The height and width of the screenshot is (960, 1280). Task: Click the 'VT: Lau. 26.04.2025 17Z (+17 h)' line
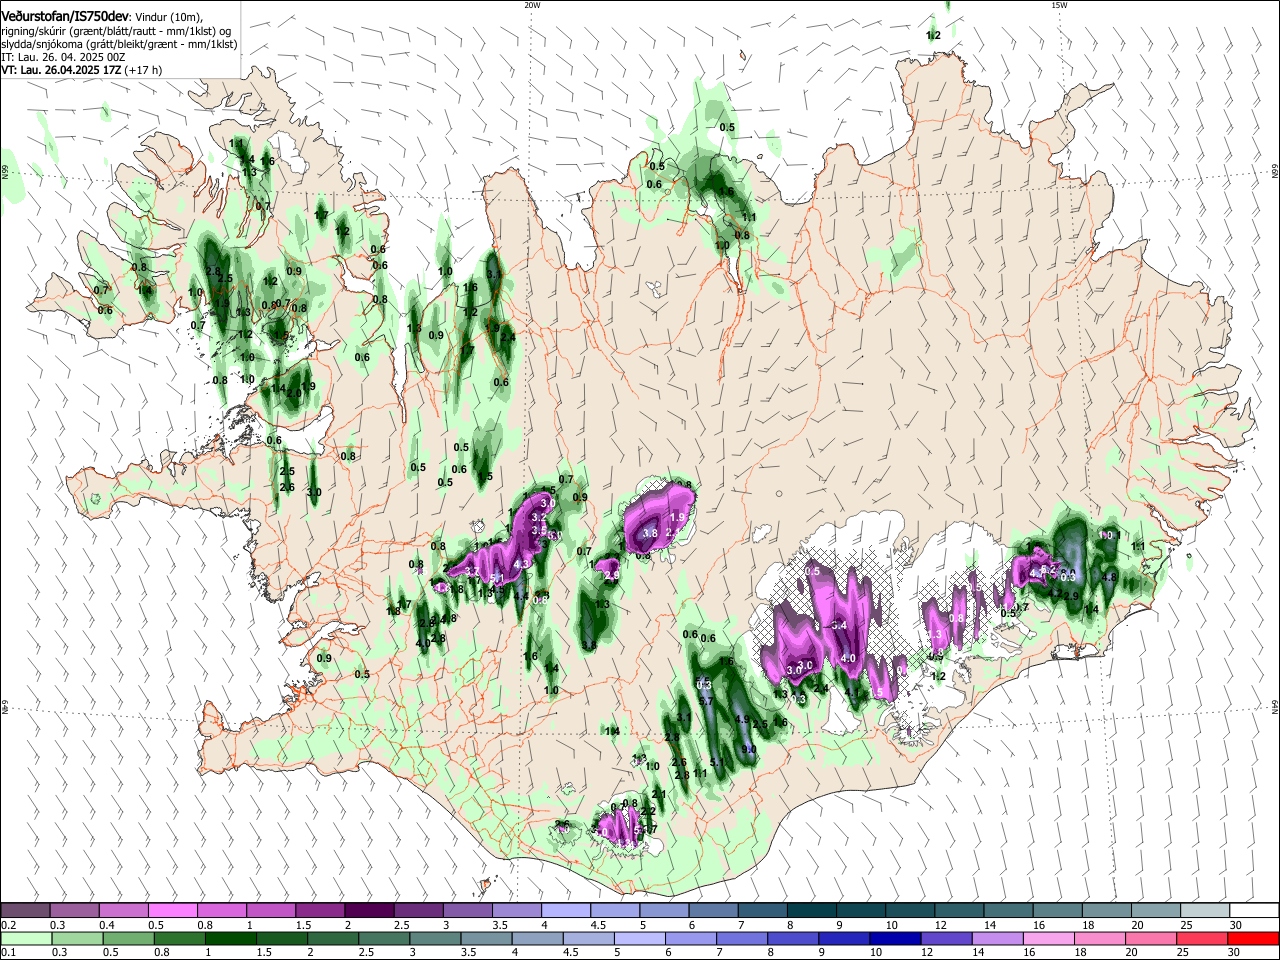pos(82,70)
